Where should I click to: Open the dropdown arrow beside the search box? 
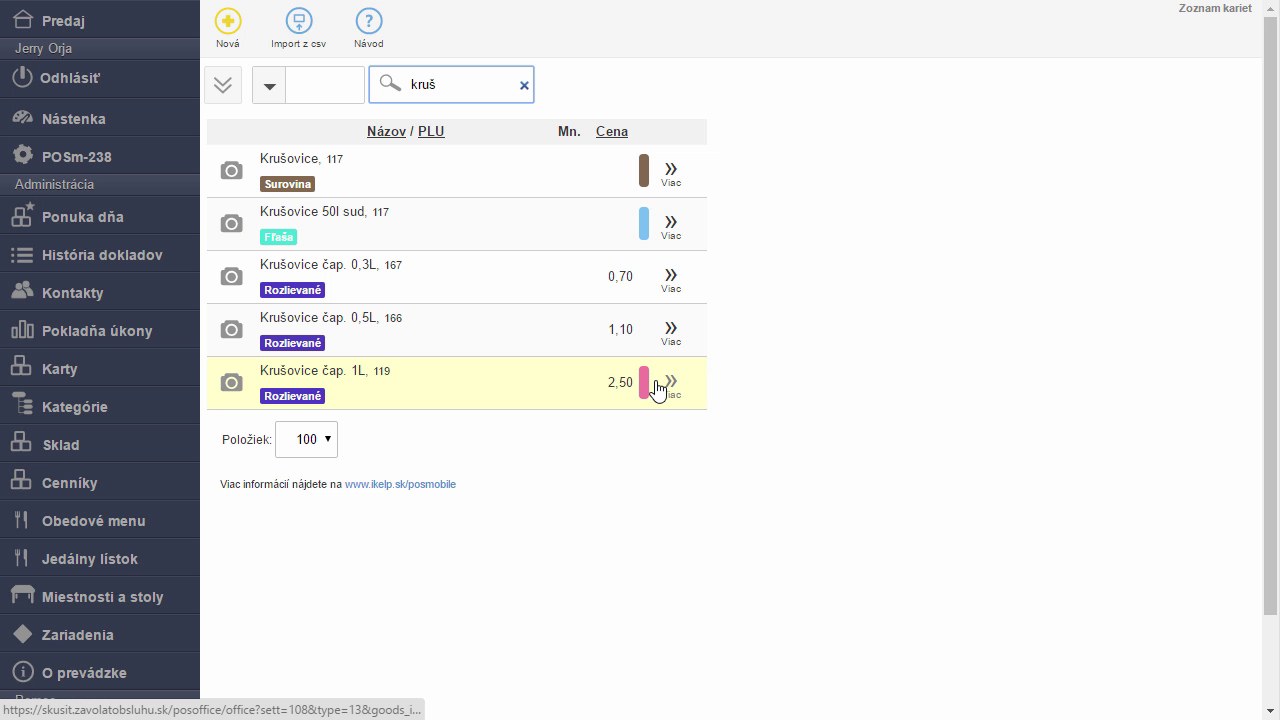point(269,85)
